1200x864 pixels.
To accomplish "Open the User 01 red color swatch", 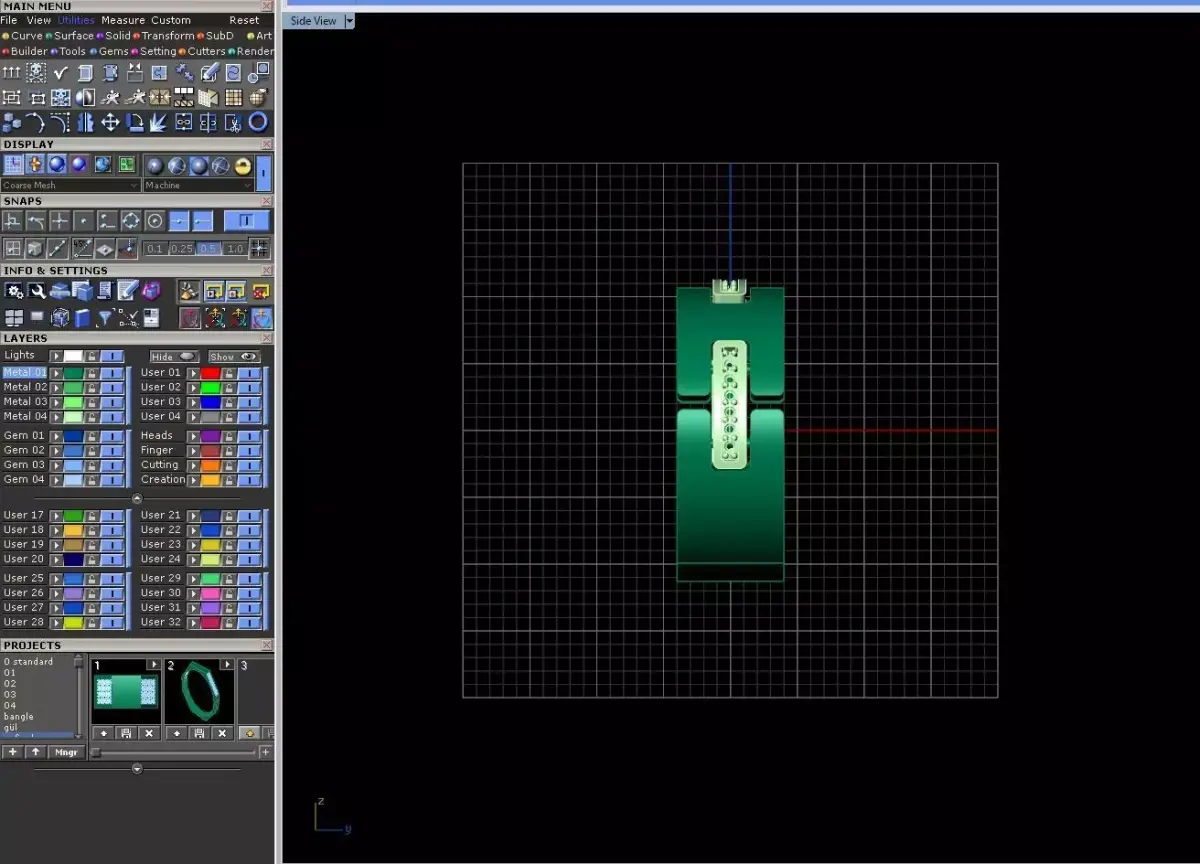I will 210,372.
